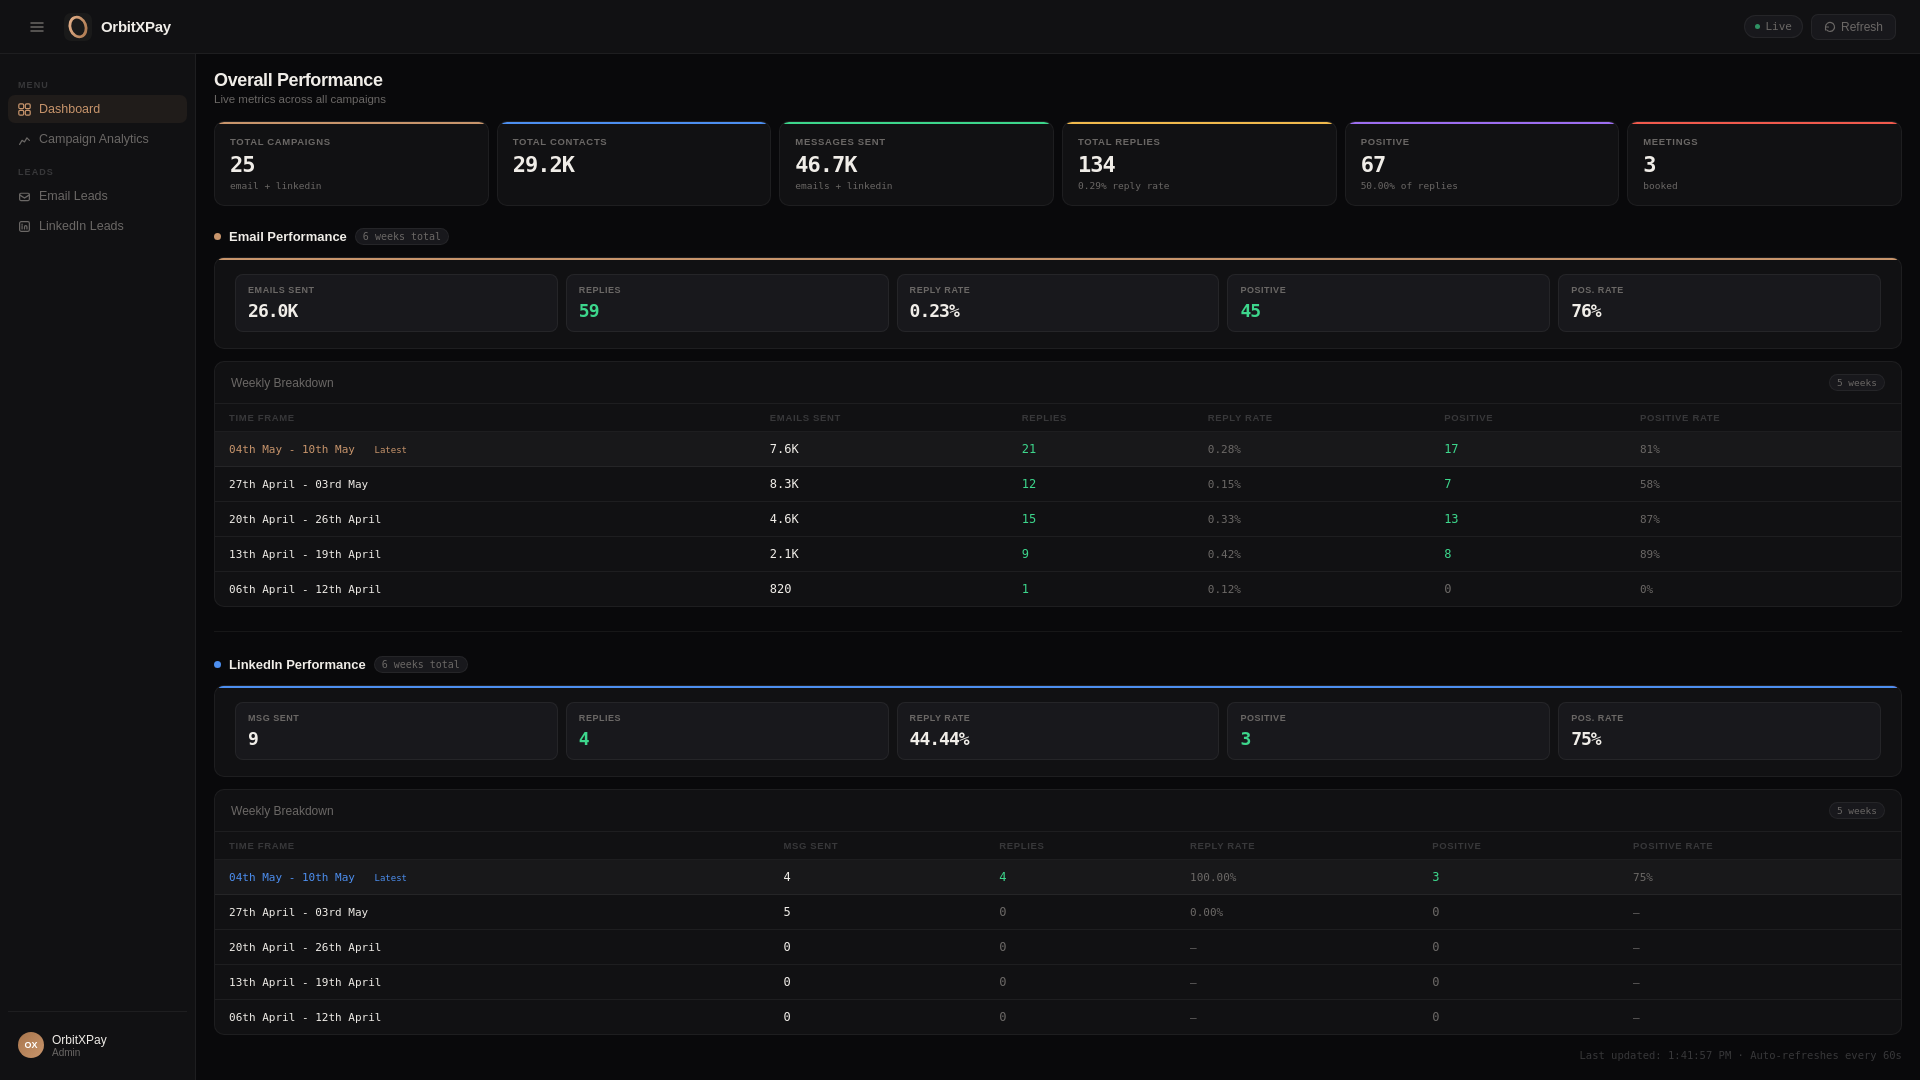Open Campaign Analytics page

click(97, 139)
